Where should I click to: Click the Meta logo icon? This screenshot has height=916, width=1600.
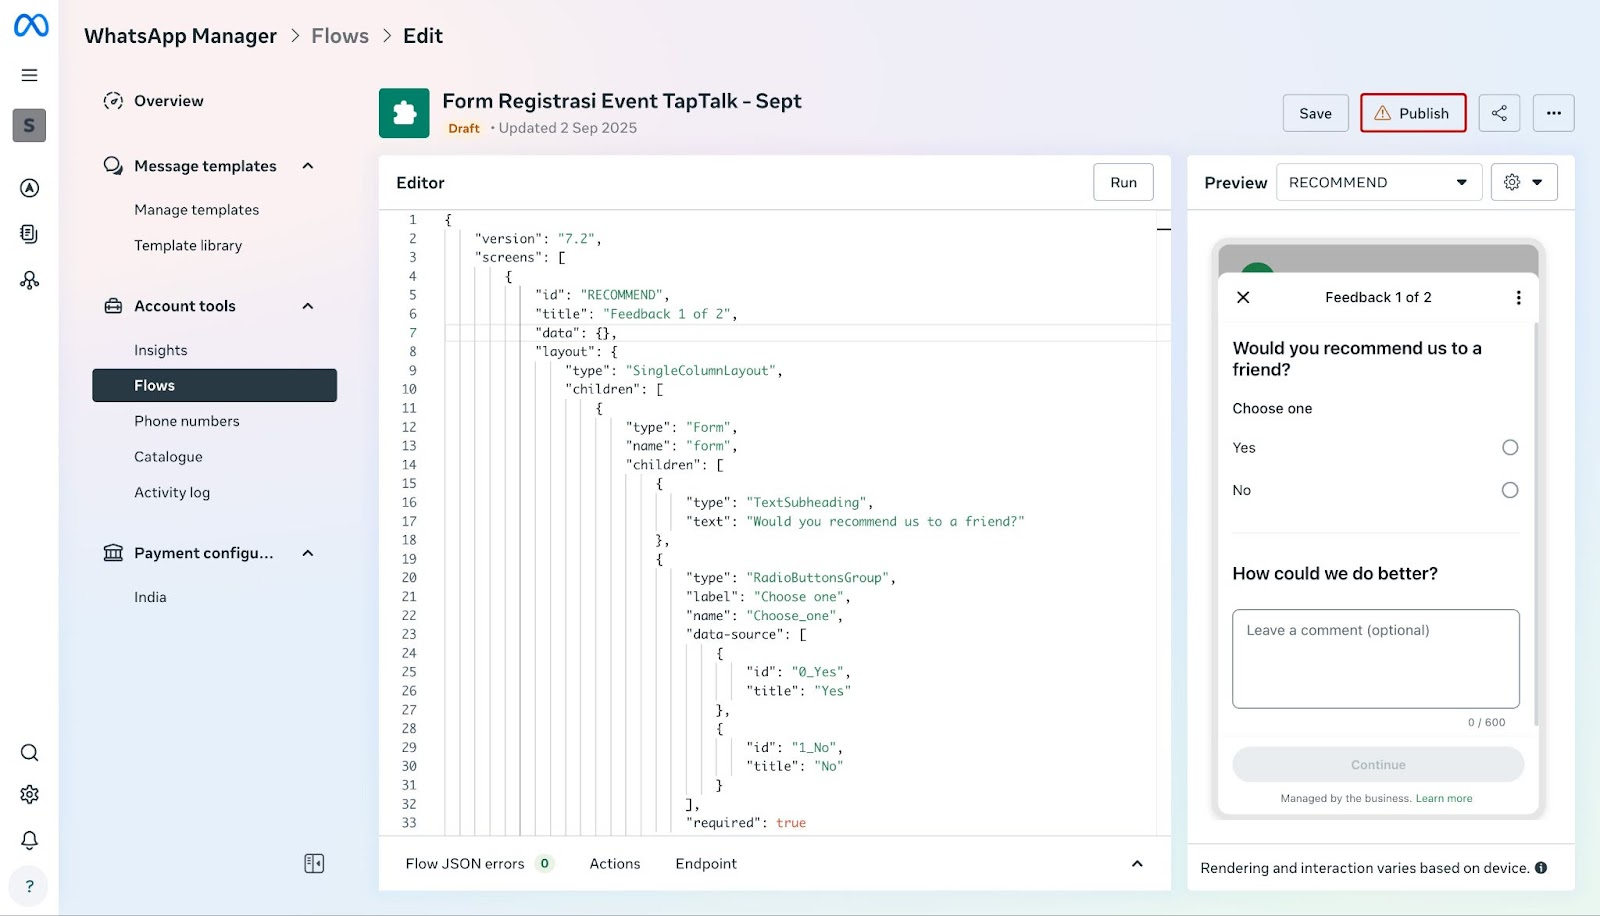click(30, 25)
